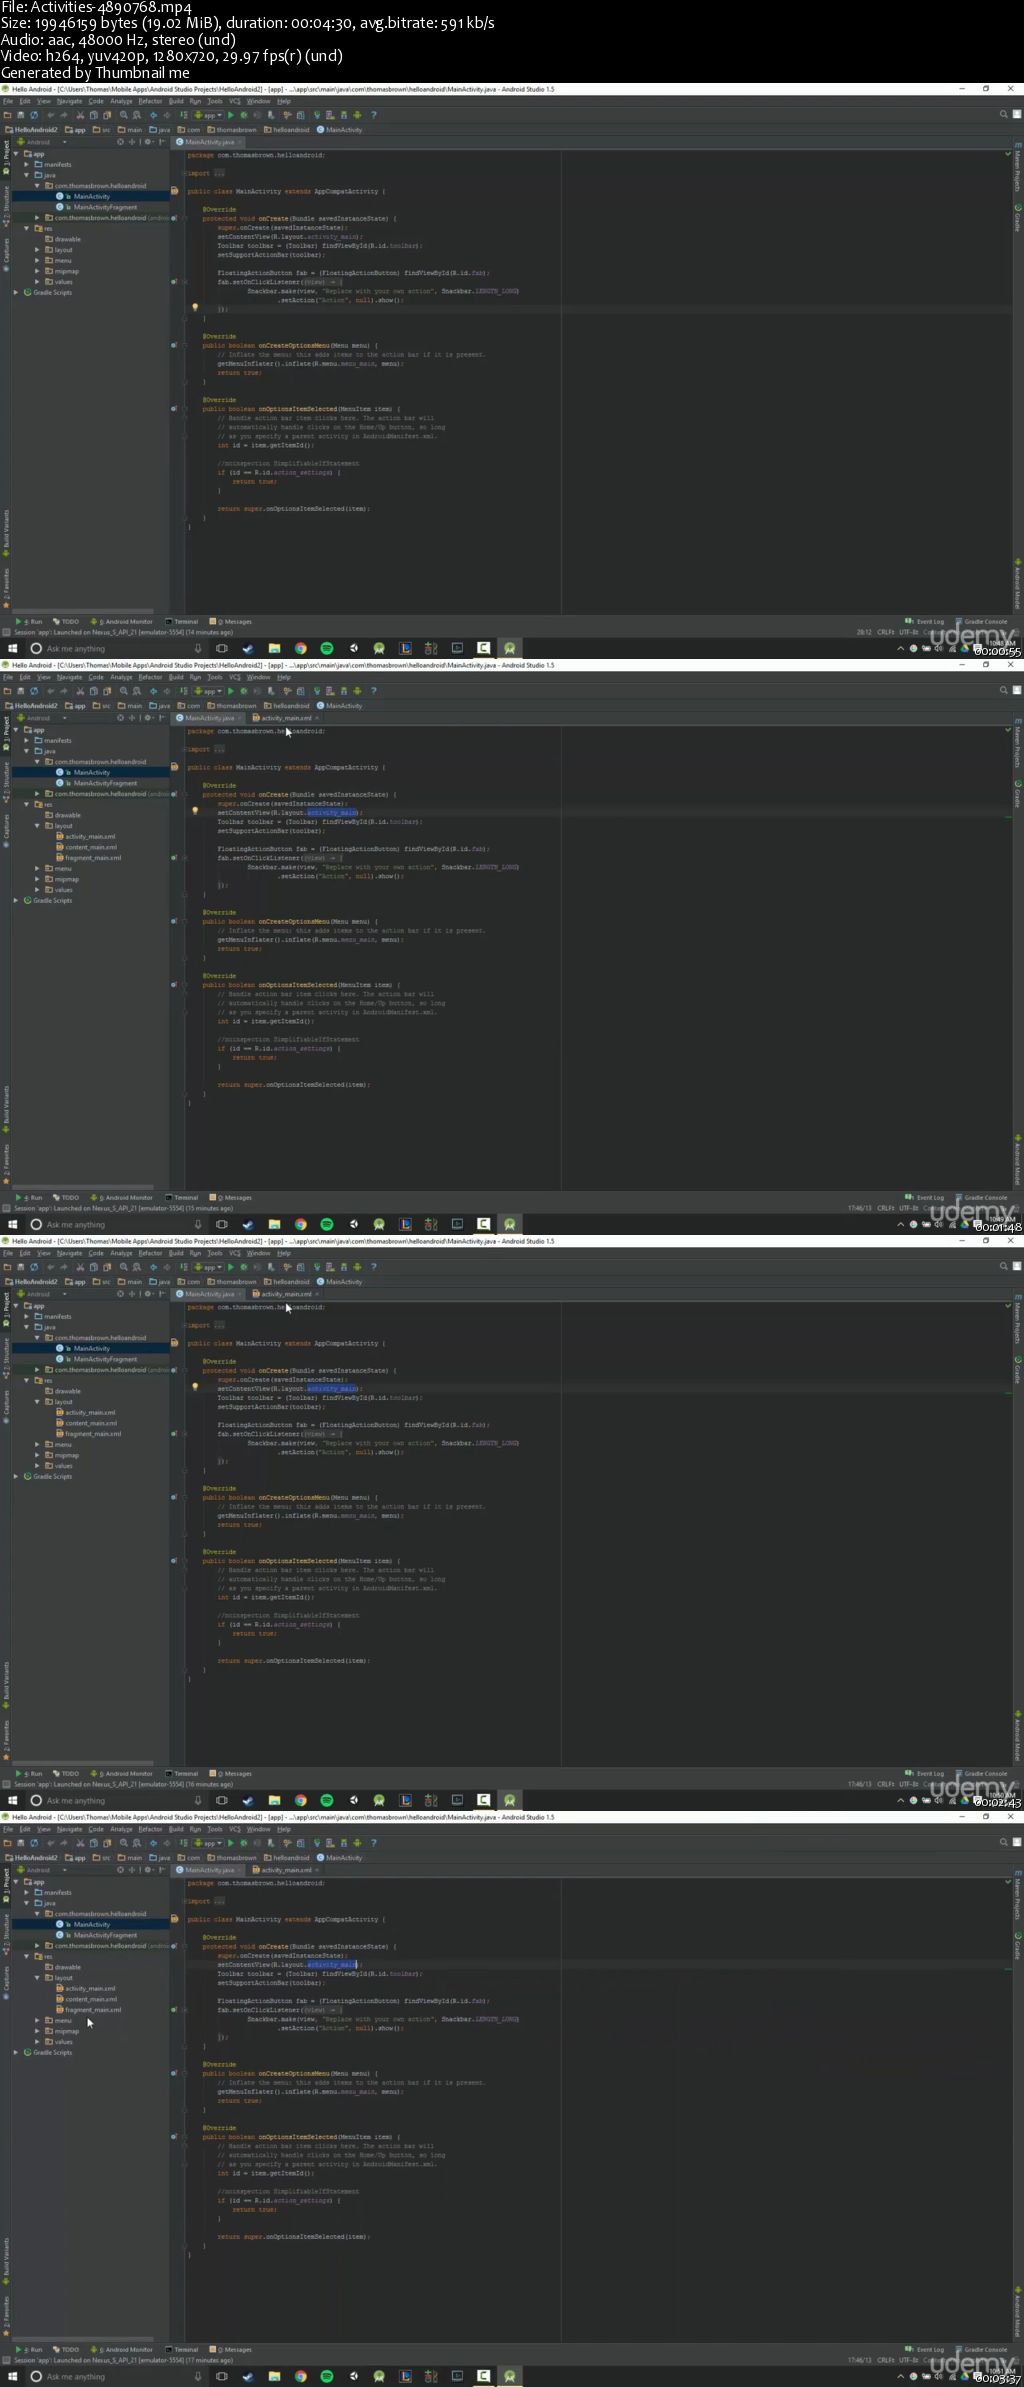The height and width of the screenshot is (2387, 1024).
Task: Expand manifests folder in 00:00:55 frame tree
Action: 27,164
